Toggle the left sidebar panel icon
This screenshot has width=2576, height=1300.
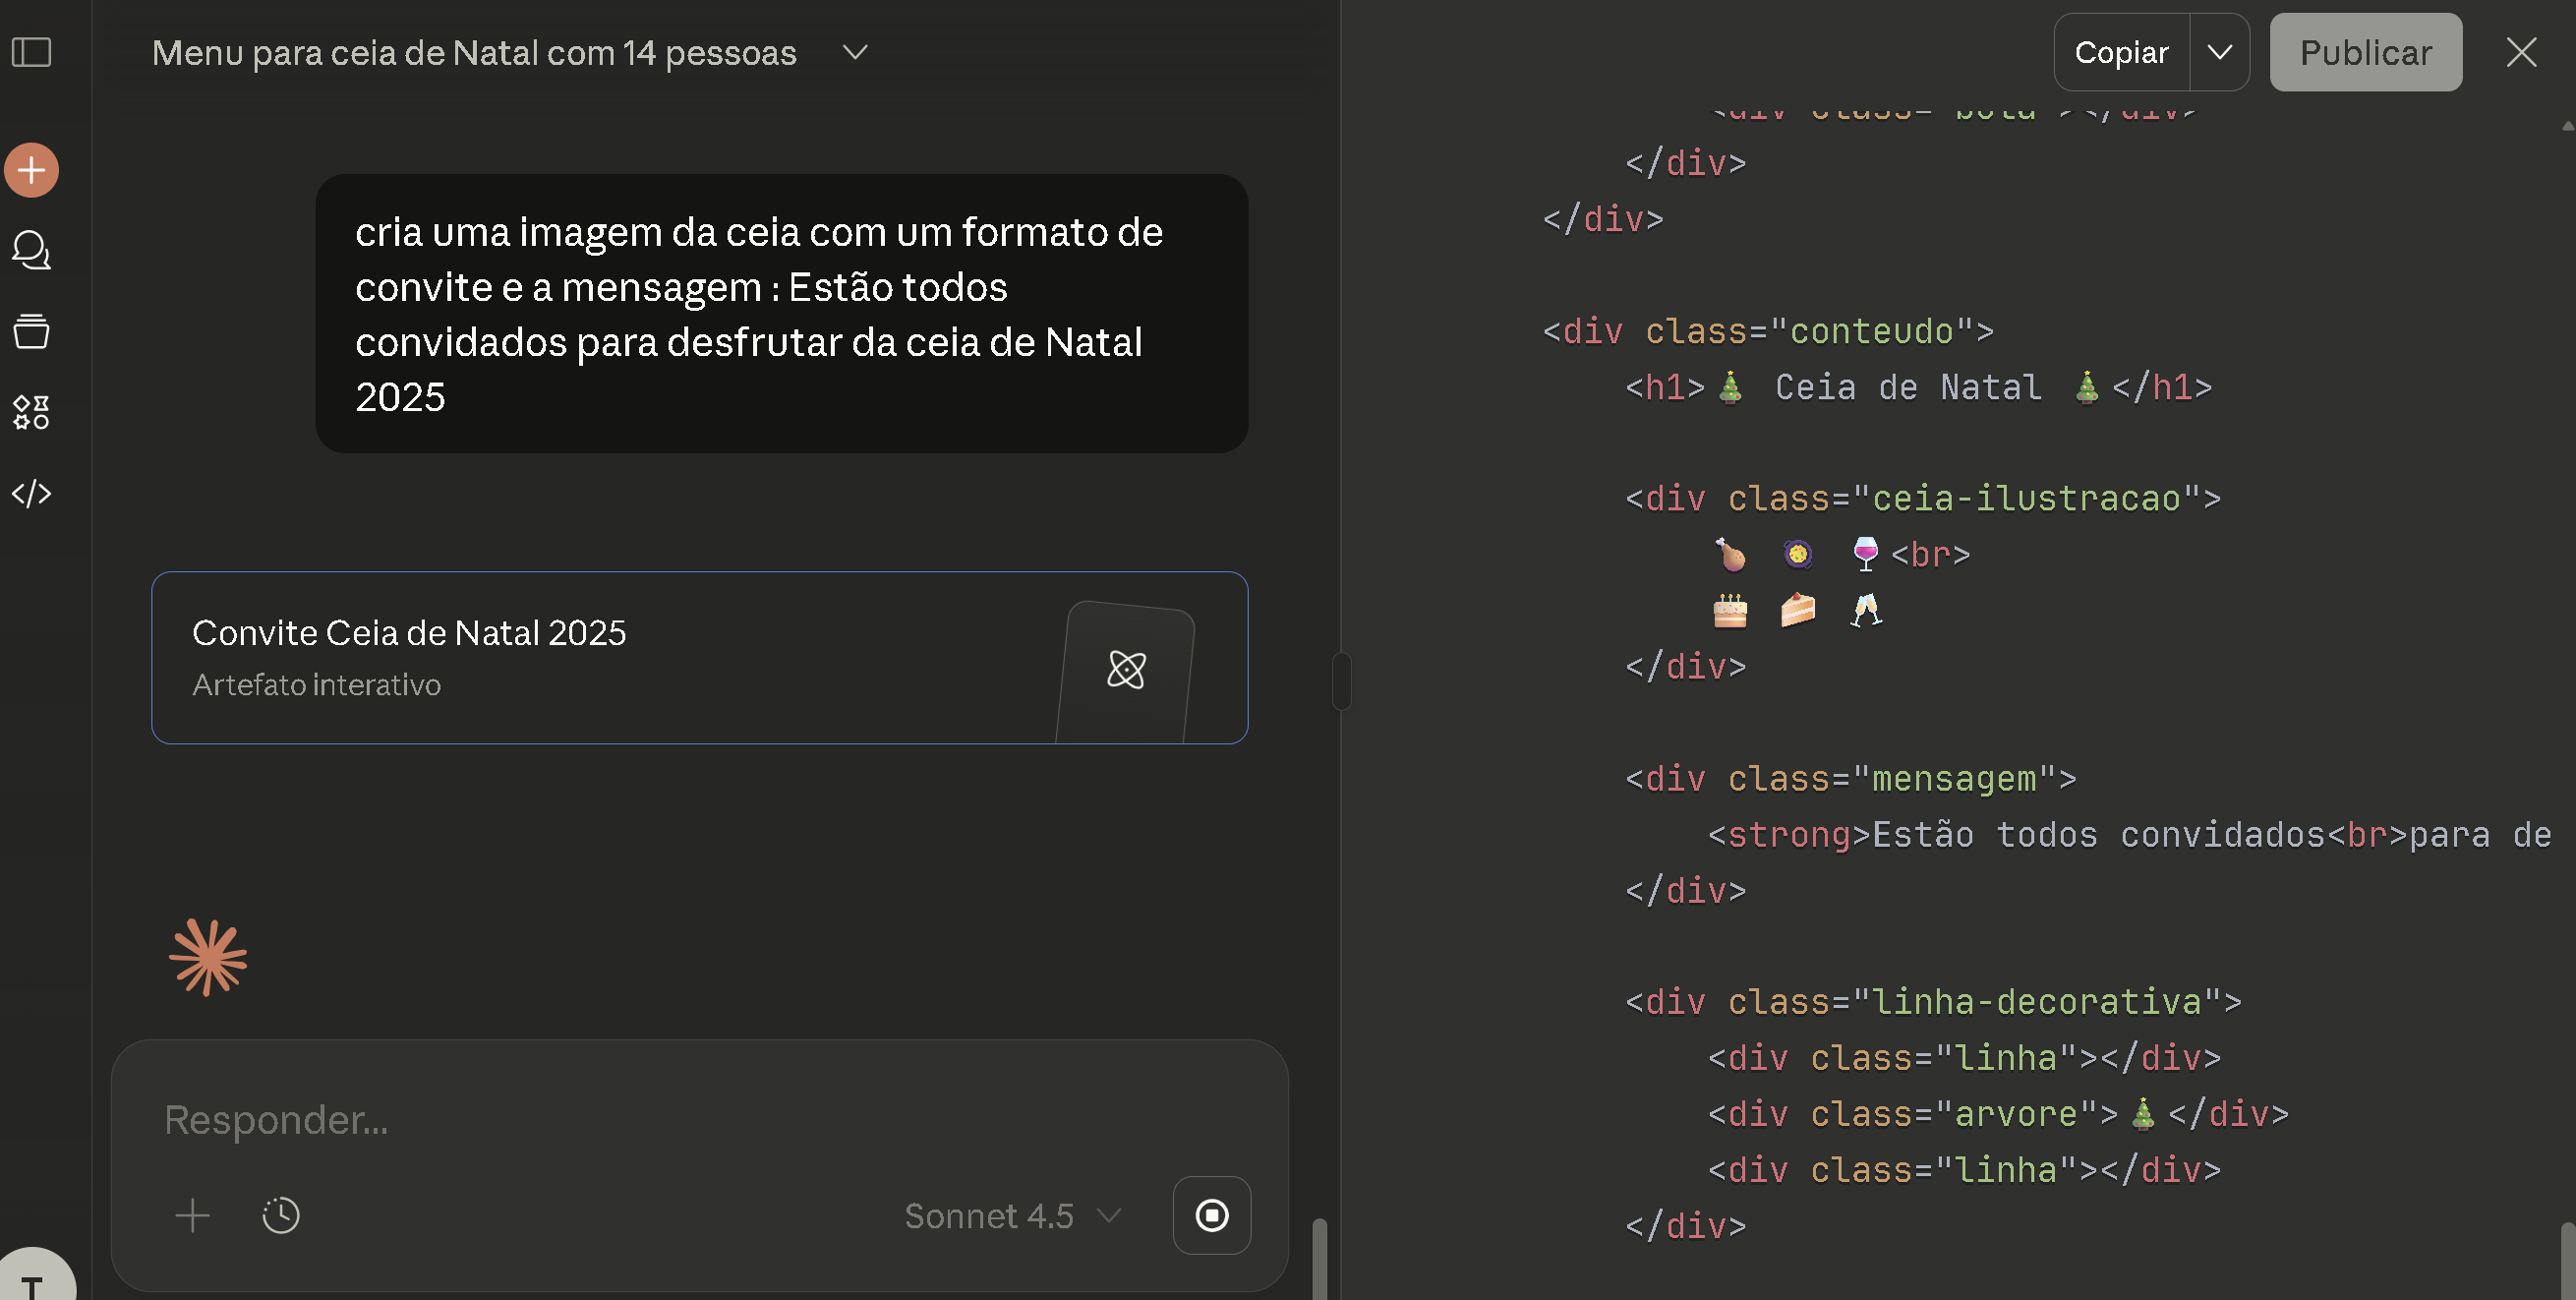pyautogui.click(x=31, y=52)
